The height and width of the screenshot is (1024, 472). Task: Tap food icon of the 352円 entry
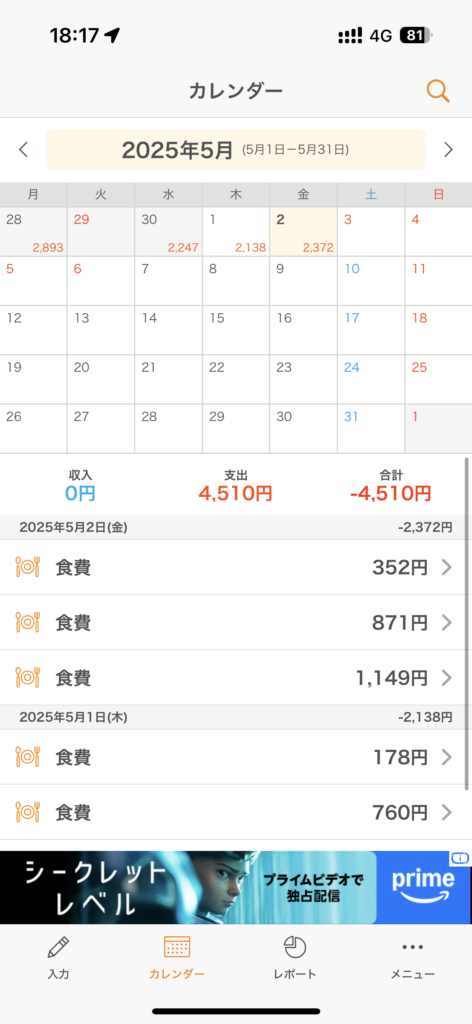27,567
